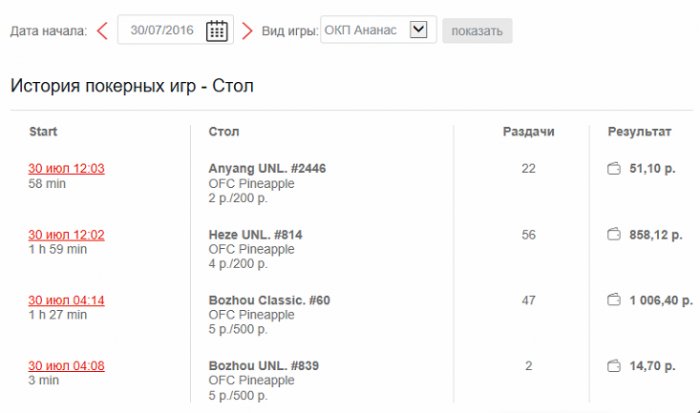Image resolution: width=700 pixels, height=413 pixels.
Task: Select the Bozhou Classic. #60 table name
Action: pyautogui.click(x=269, y=300)
